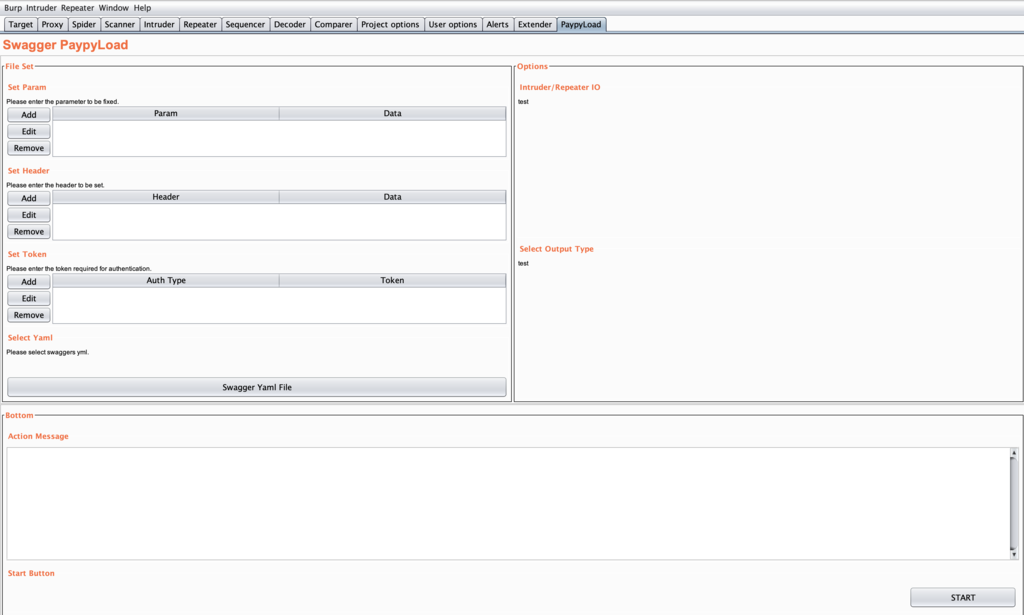
Task: Click 'Please enter the token required for authentication.' text
Action: click(x=79, y=268)
